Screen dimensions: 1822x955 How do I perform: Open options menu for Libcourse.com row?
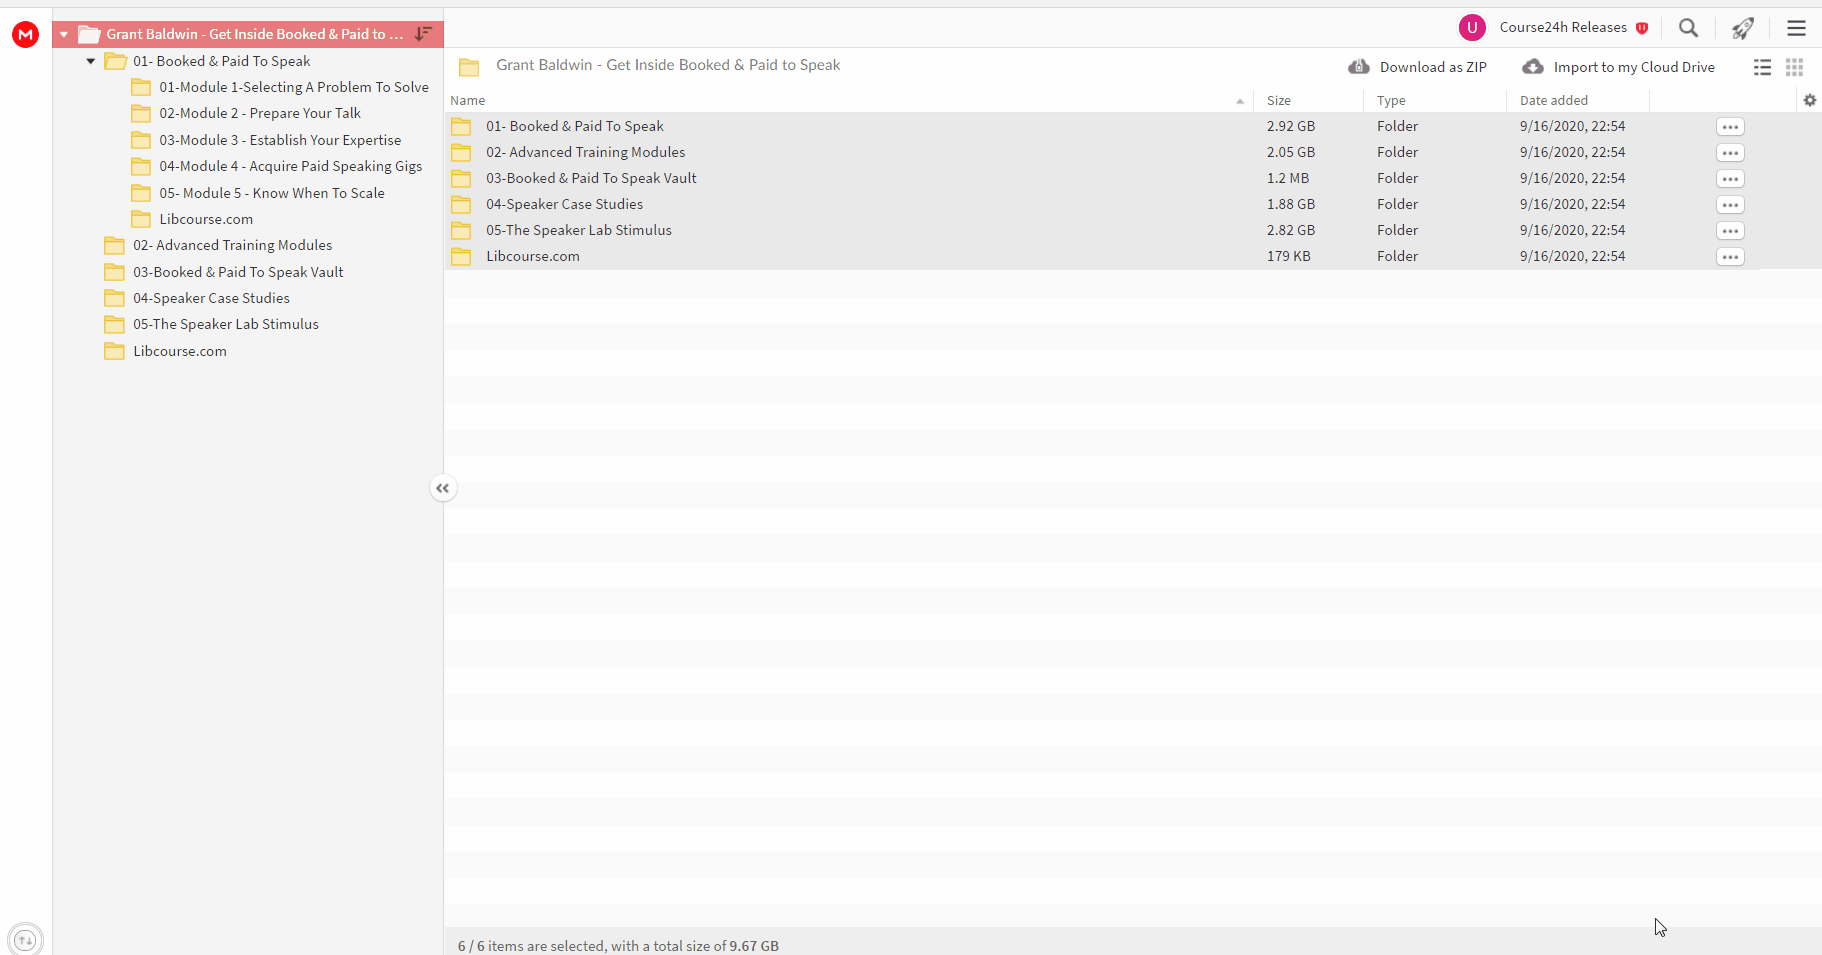point(1730,257)
